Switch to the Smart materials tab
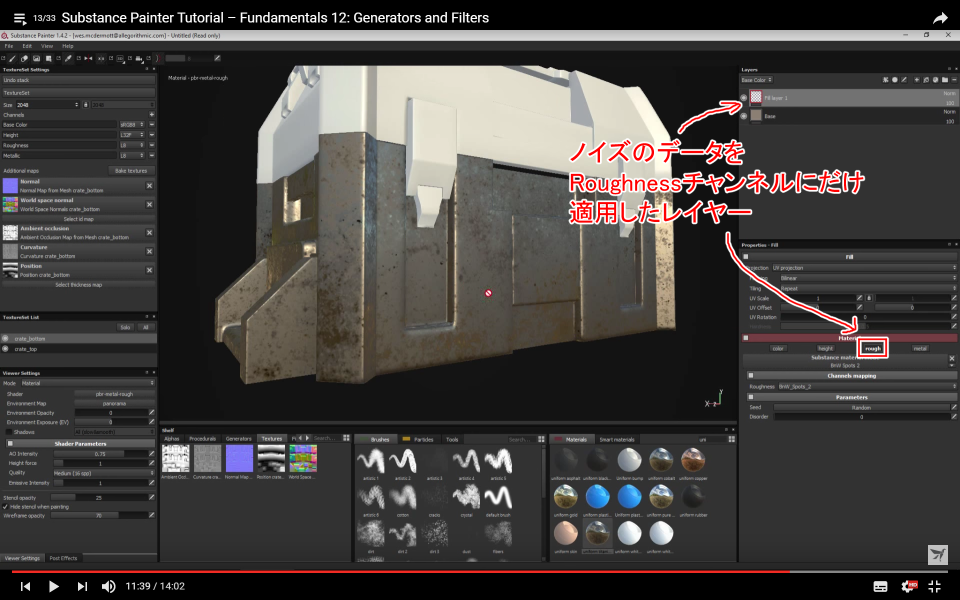Image resolution: width=960 pixels, height=600 pixels. (617, 439)
